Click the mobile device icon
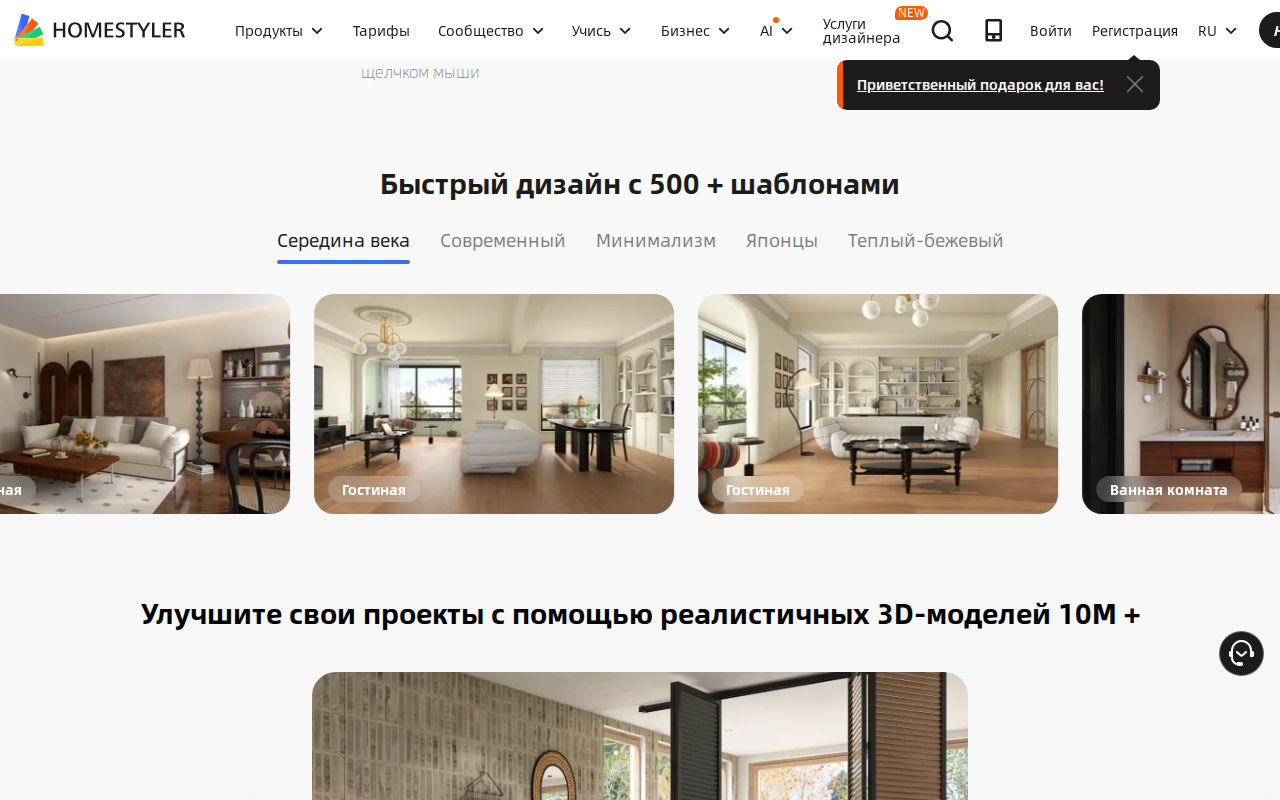This screenshot has height=800, width=1280. [x=993, y=31]
